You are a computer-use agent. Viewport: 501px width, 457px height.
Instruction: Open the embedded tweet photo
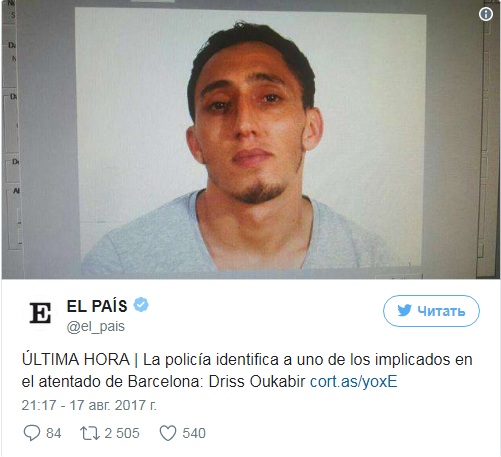tap(250, 139)
